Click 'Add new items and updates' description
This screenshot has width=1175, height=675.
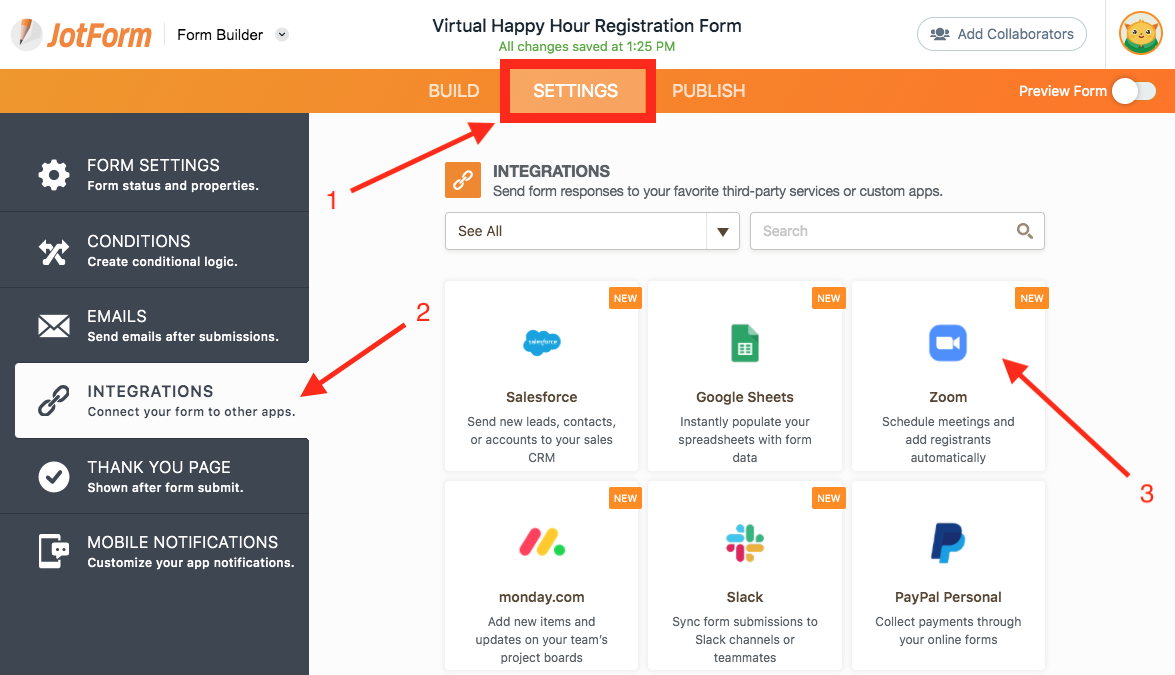[x=542, y=640]
